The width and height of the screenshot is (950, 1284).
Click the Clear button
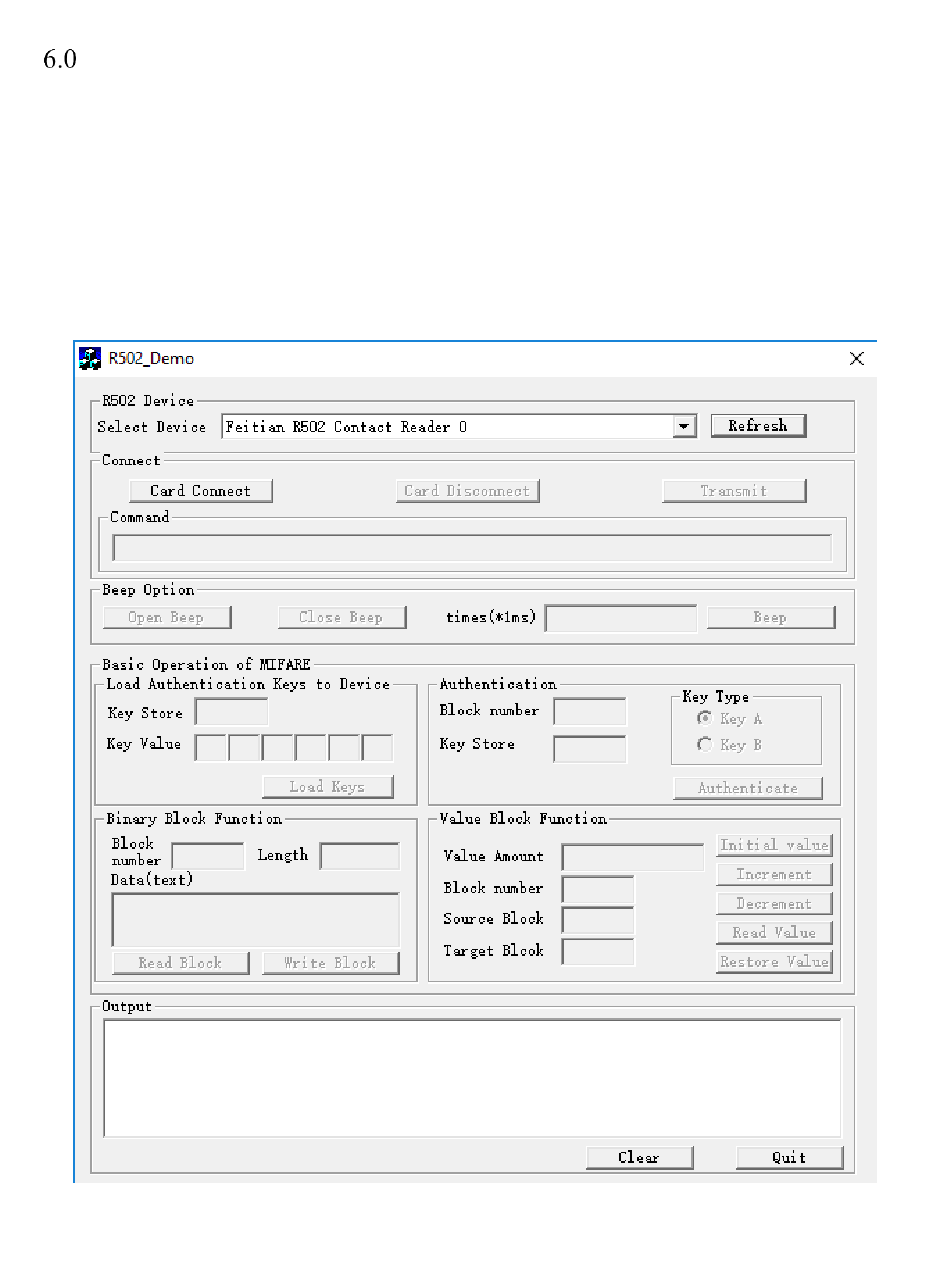(640, 1157)
